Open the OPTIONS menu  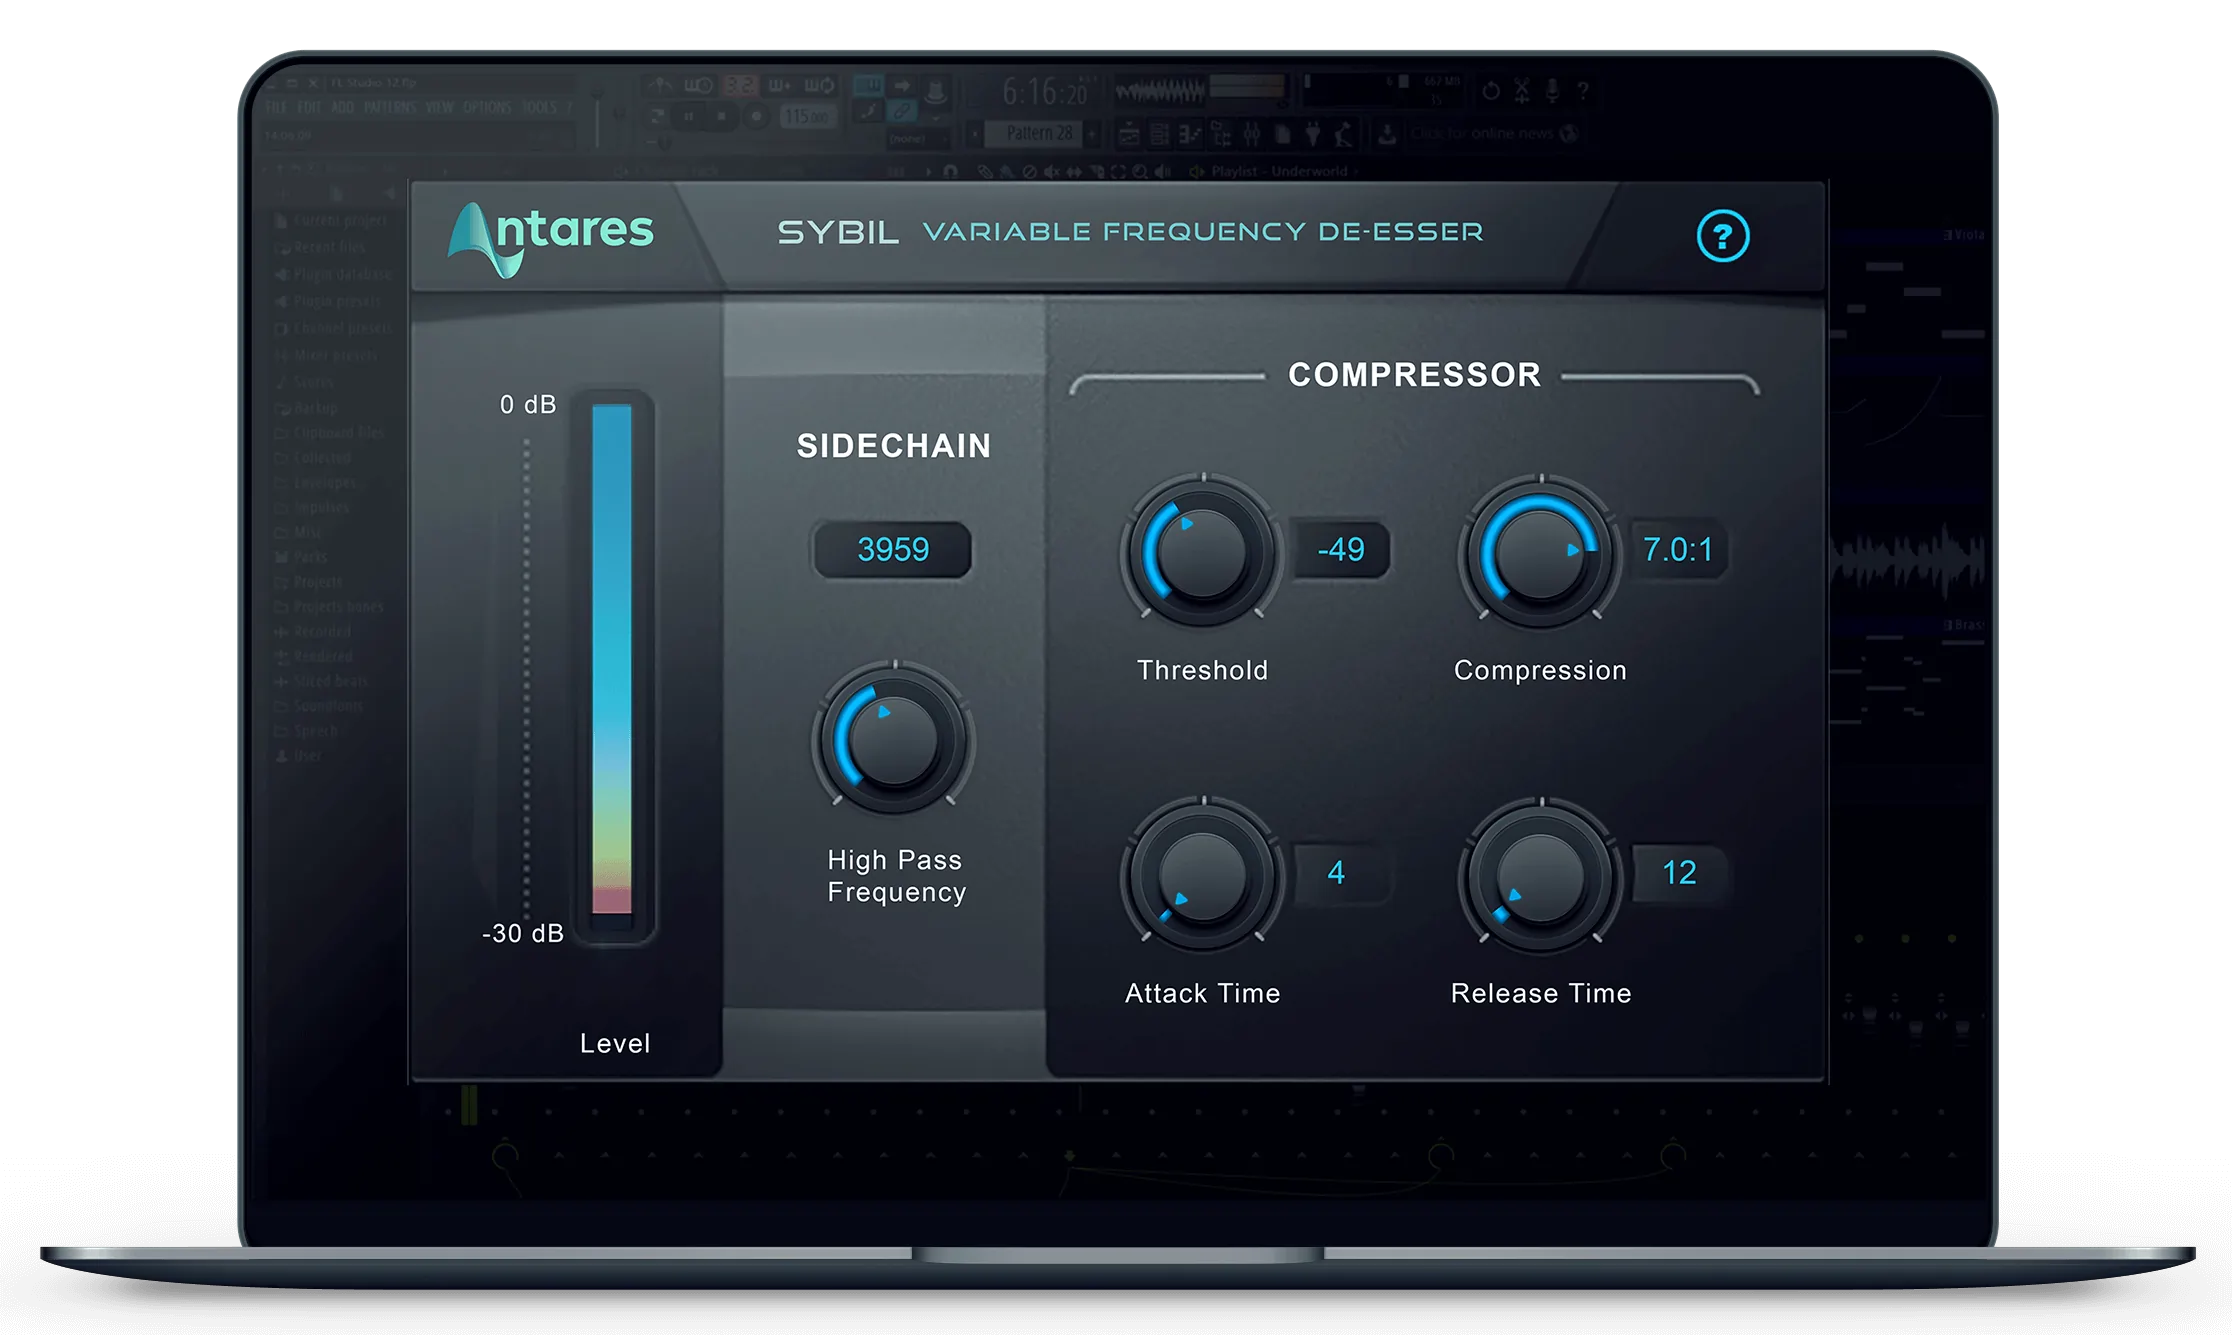click(x=486, y=107)
